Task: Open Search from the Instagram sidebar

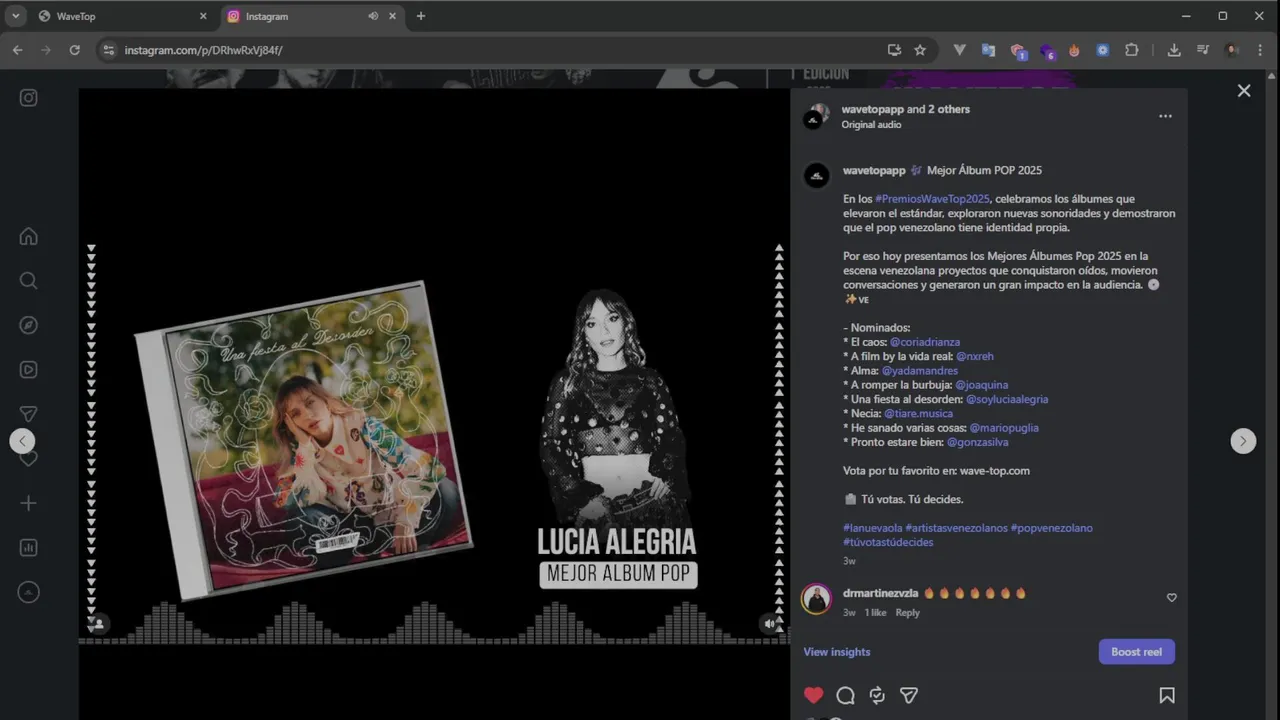Action: (29, 280)
